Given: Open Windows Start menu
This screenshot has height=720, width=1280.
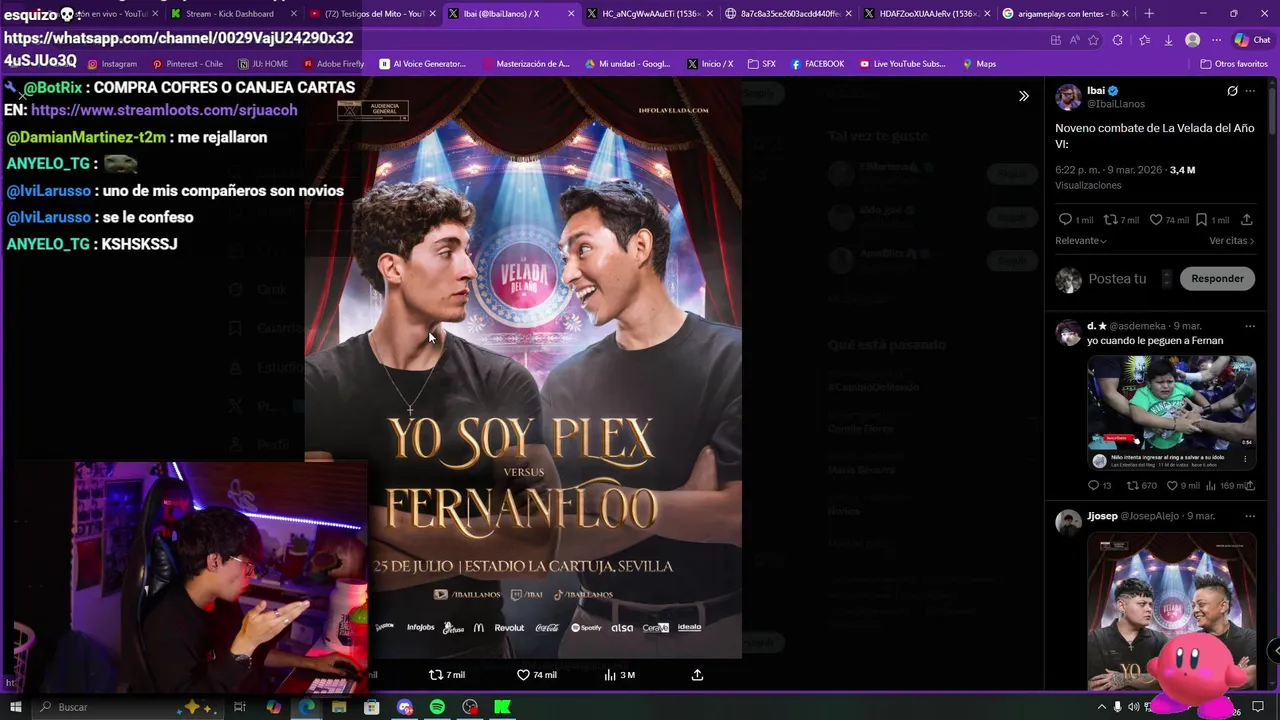Looking at the screenshot, I should [x=16, y=707].
